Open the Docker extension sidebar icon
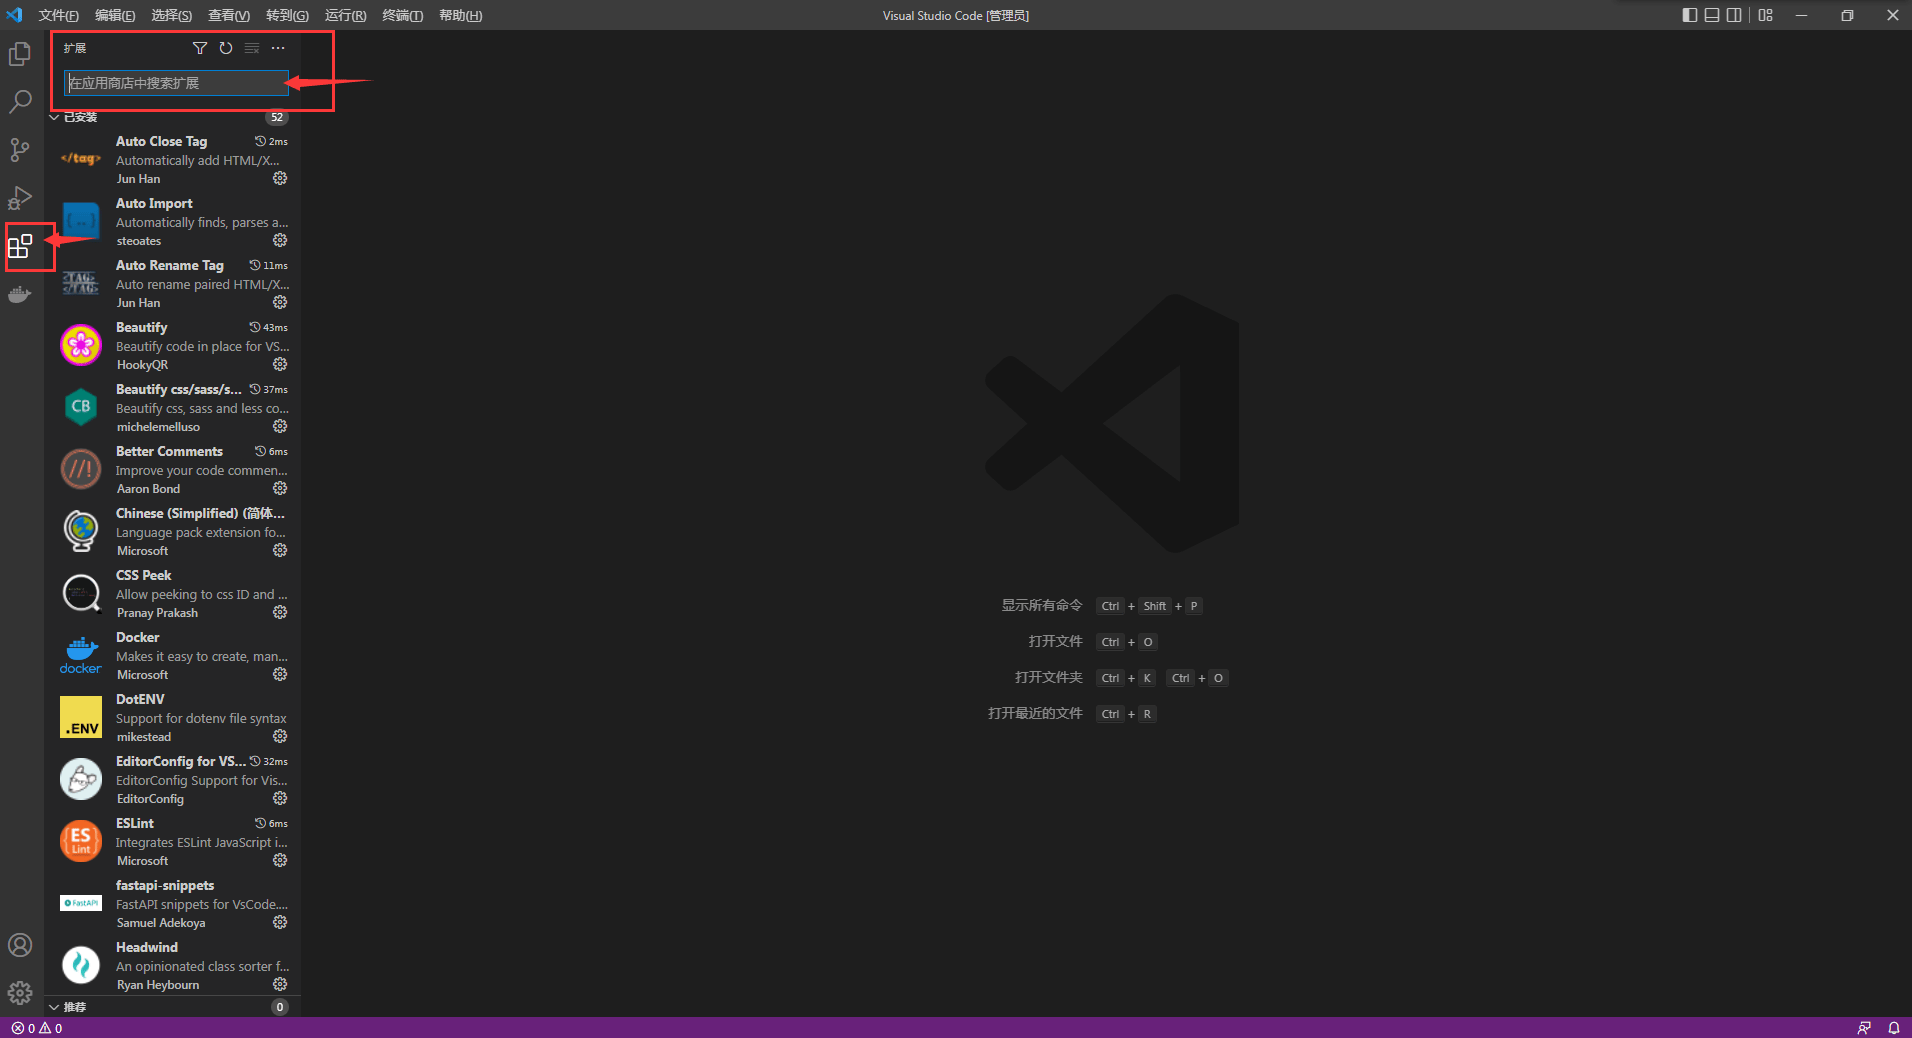 (21, 294)
